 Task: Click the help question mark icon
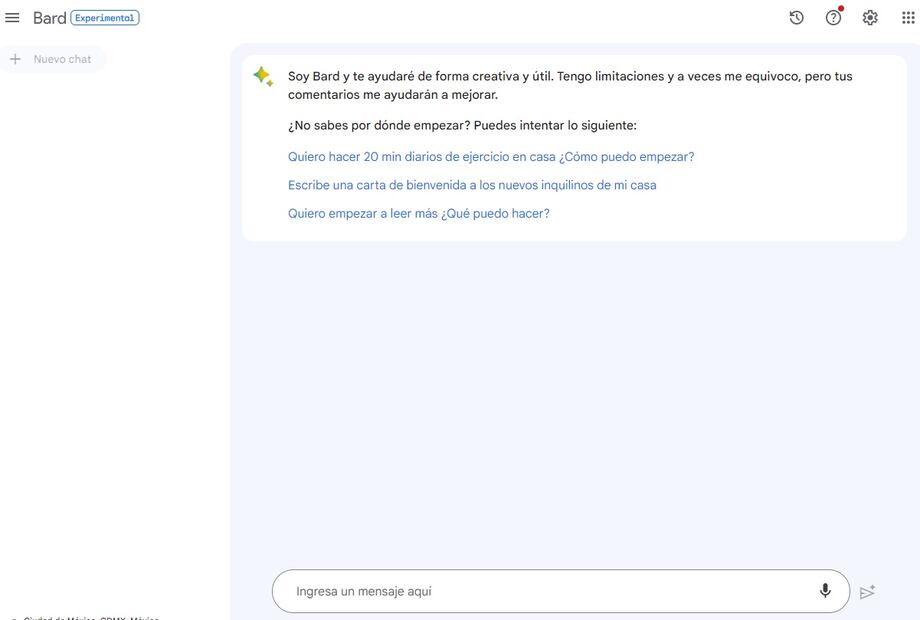tap(833, 18)
